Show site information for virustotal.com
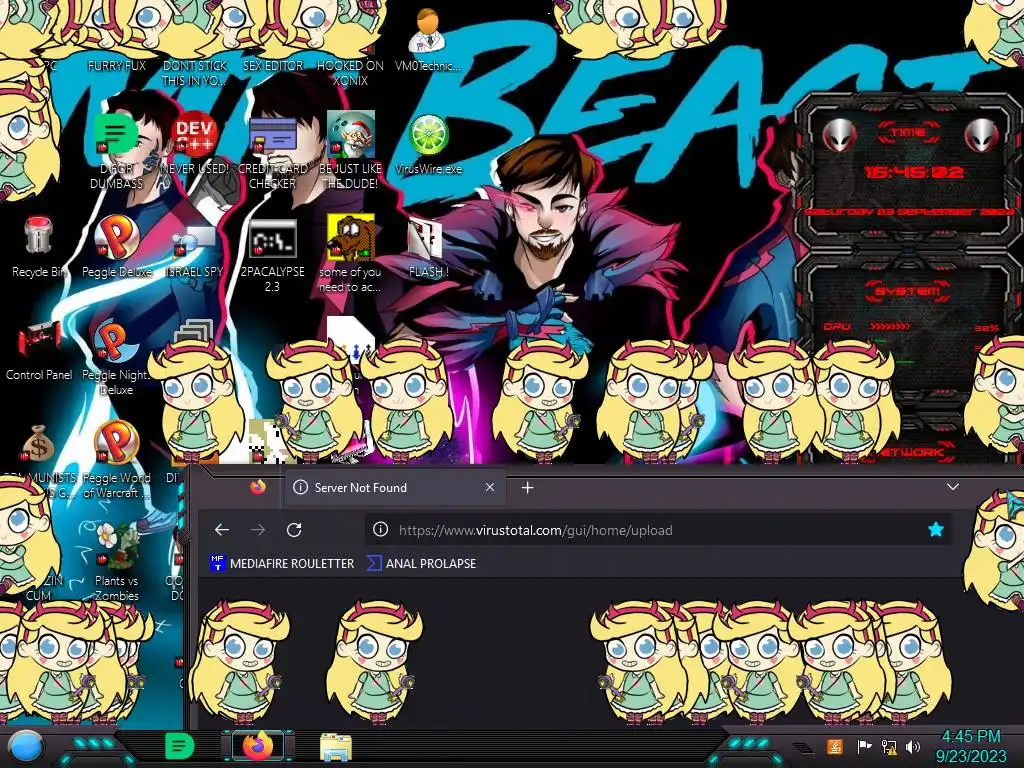Viewport: 1024px width, 768px height. [x=380, y=530]
